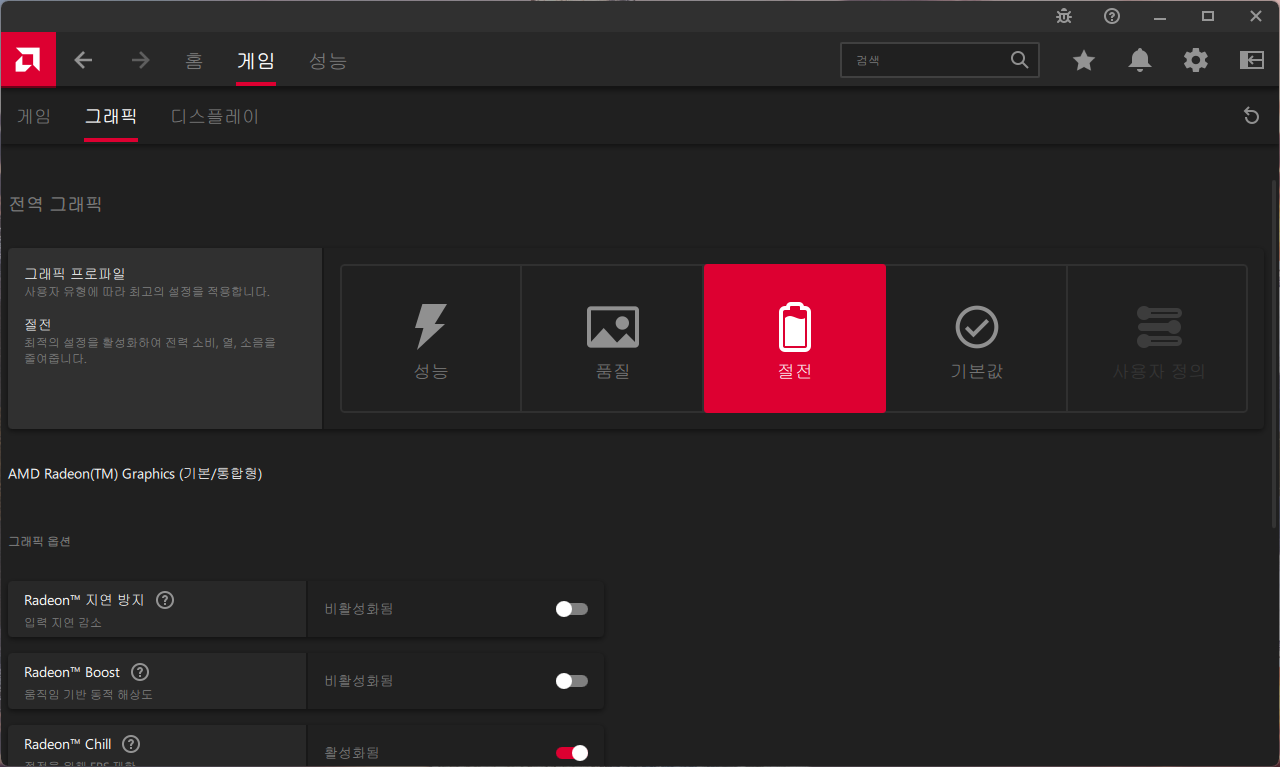Select the 사용자 정의 sliders profile
The width and height of the screenshot is (1280, 767).
click(1158, 338)
